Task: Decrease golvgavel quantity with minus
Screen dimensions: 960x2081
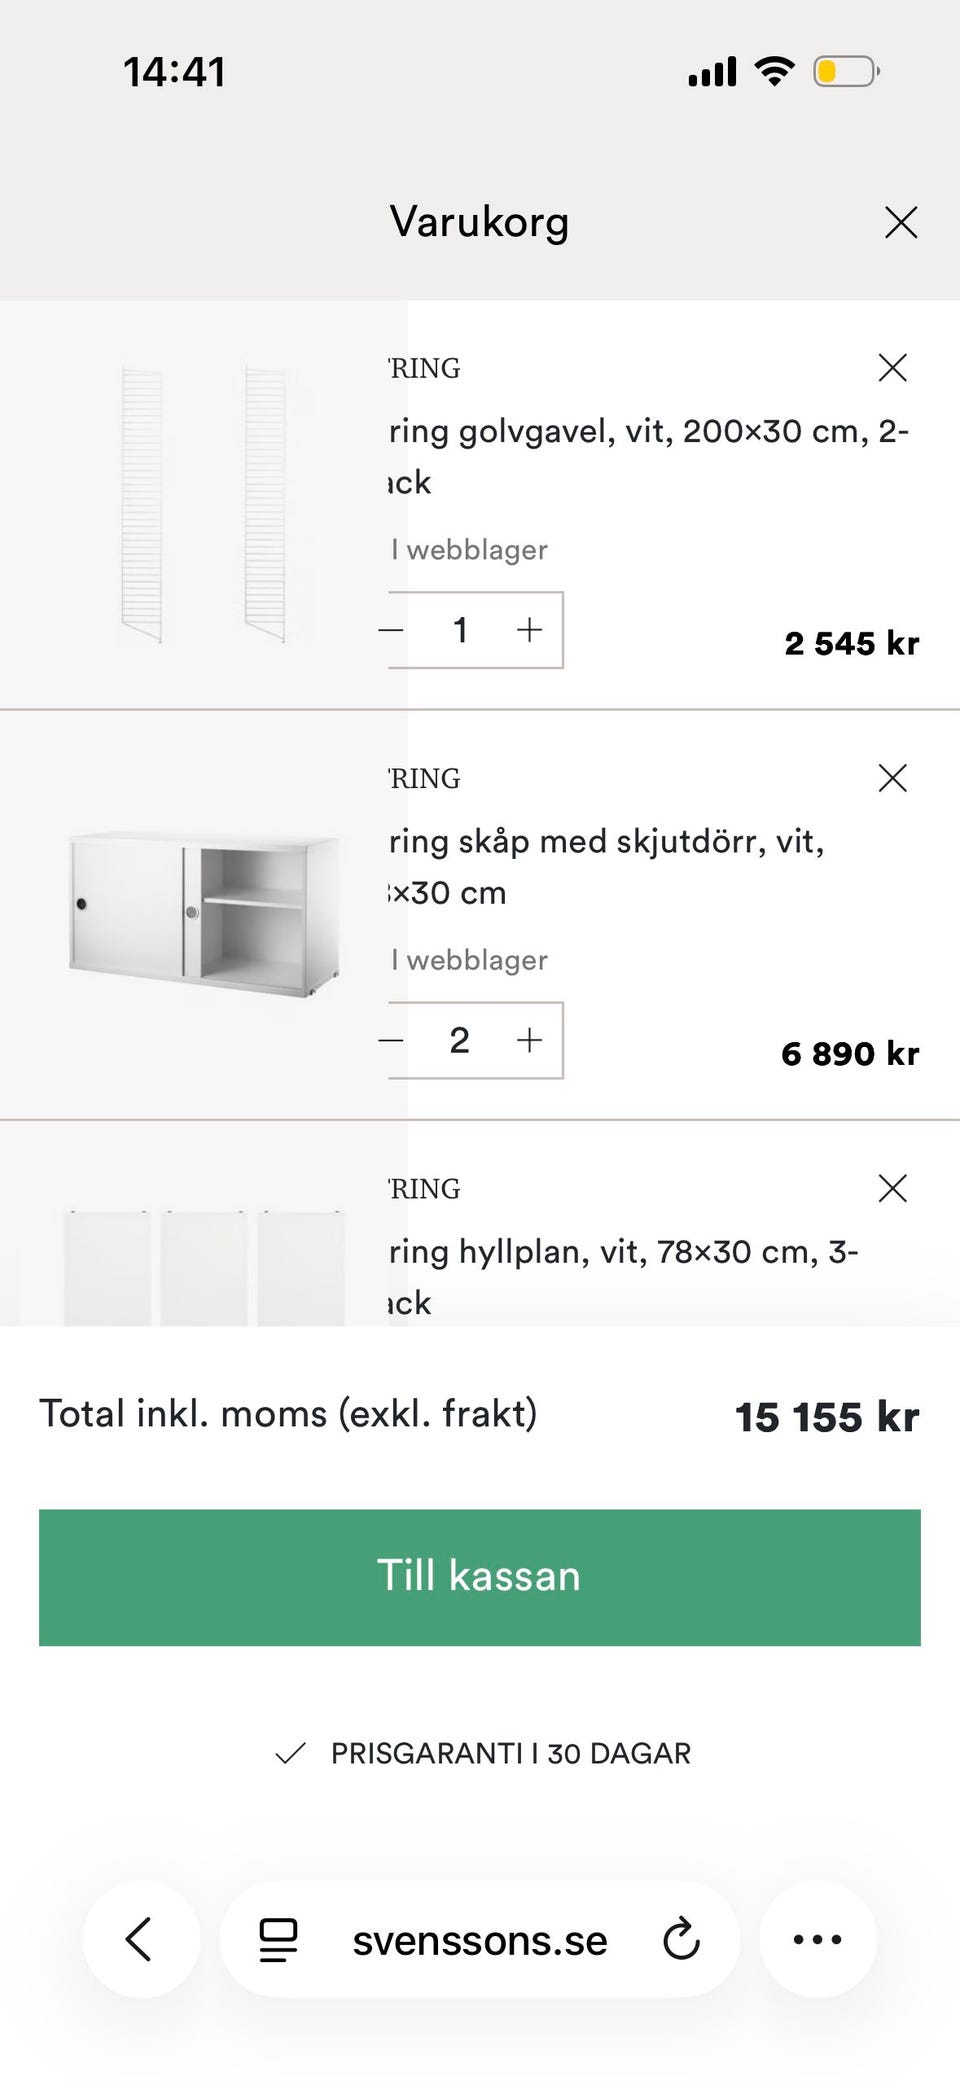Action: tap(393, 630)
